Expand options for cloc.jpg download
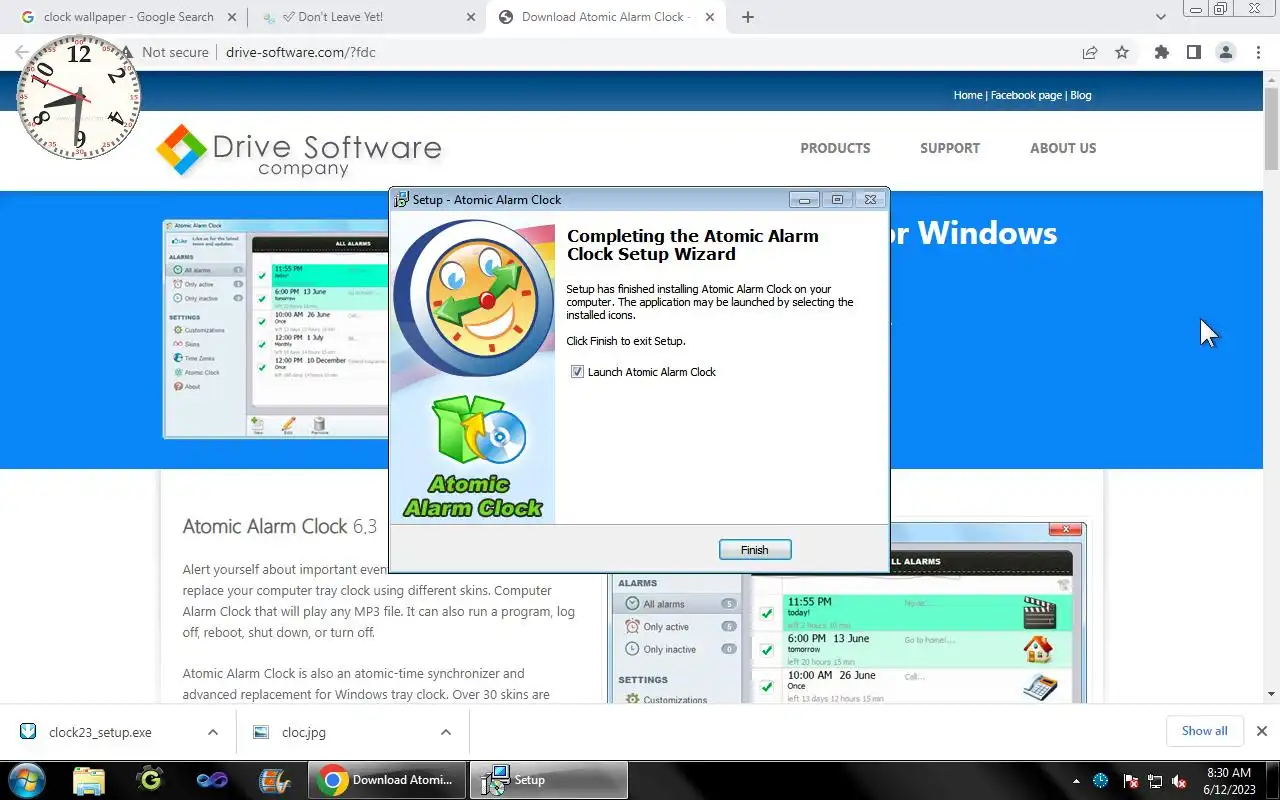The height and width of the screenshot is (800, 1280). 446,732
